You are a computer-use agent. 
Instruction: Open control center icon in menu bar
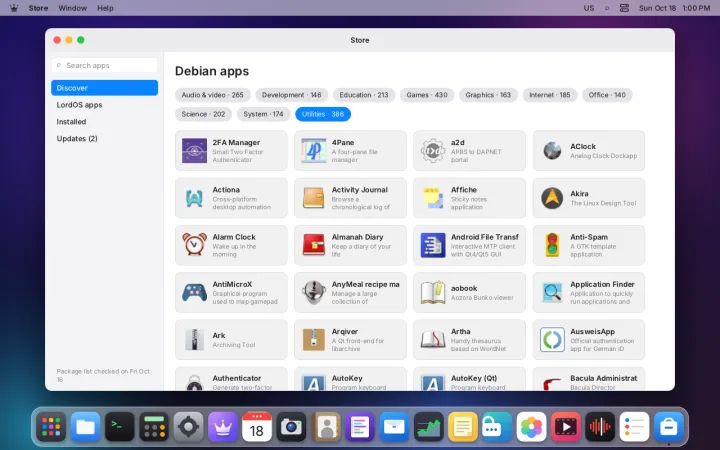tap(624, 8)
